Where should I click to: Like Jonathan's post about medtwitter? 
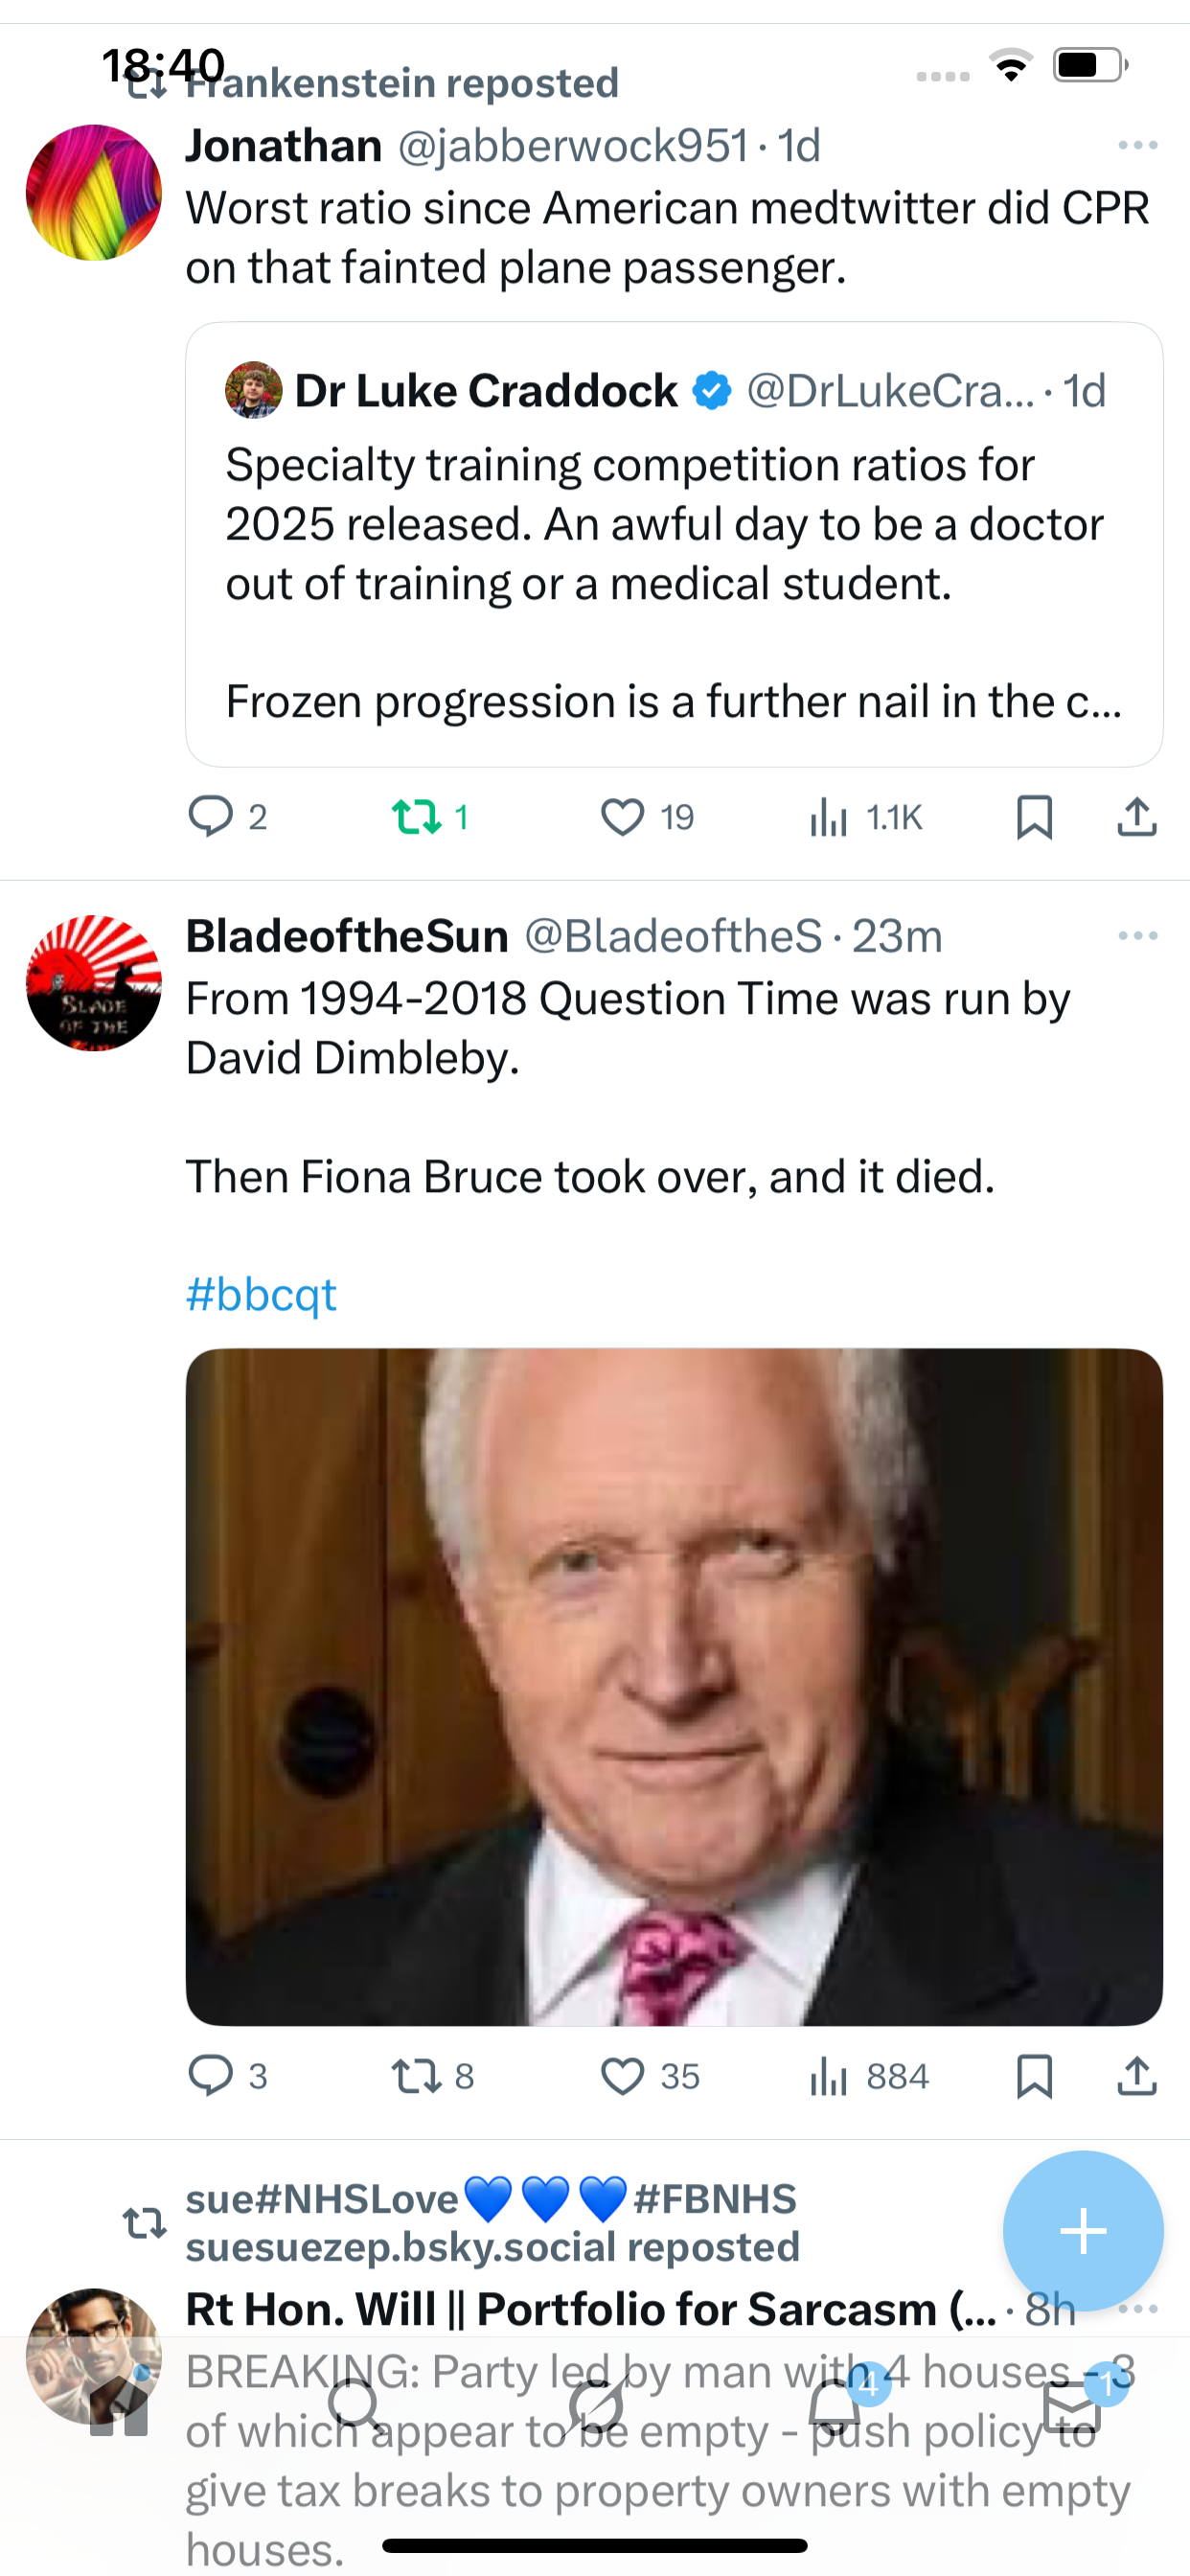(622, 816)
